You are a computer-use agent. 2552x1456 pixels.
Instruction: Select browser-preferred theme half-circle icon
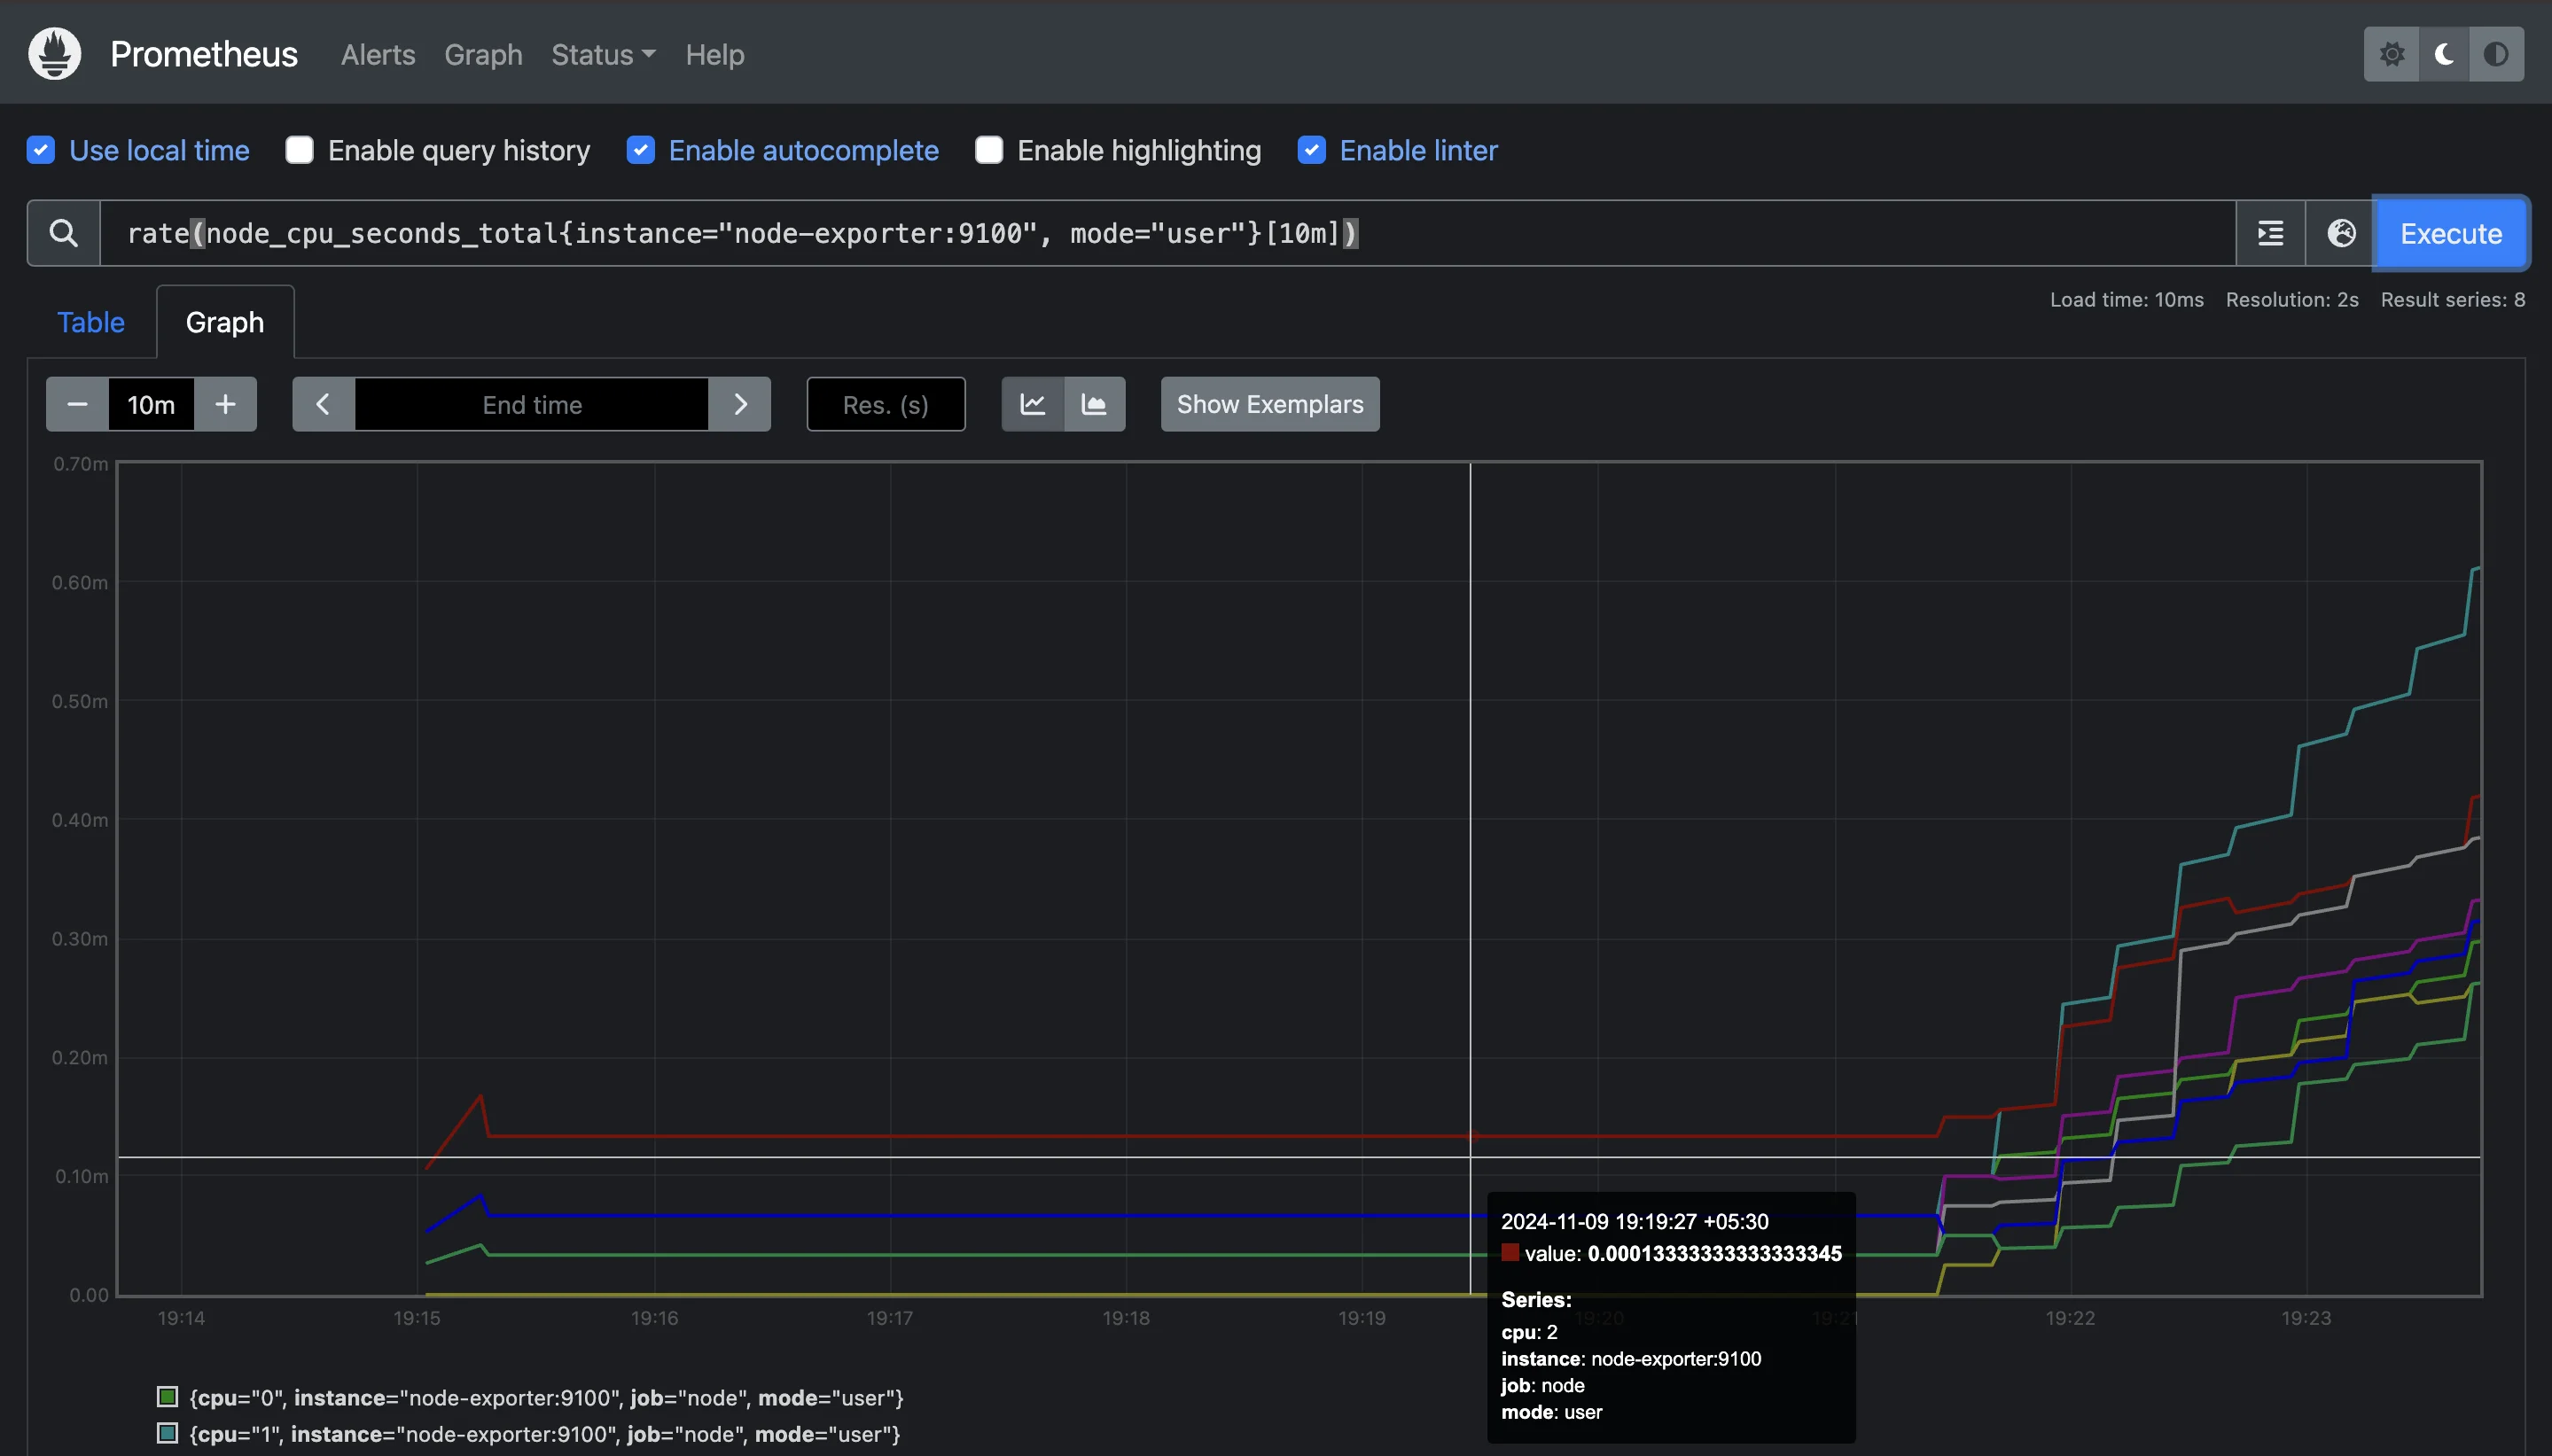tap(2496, 54)
